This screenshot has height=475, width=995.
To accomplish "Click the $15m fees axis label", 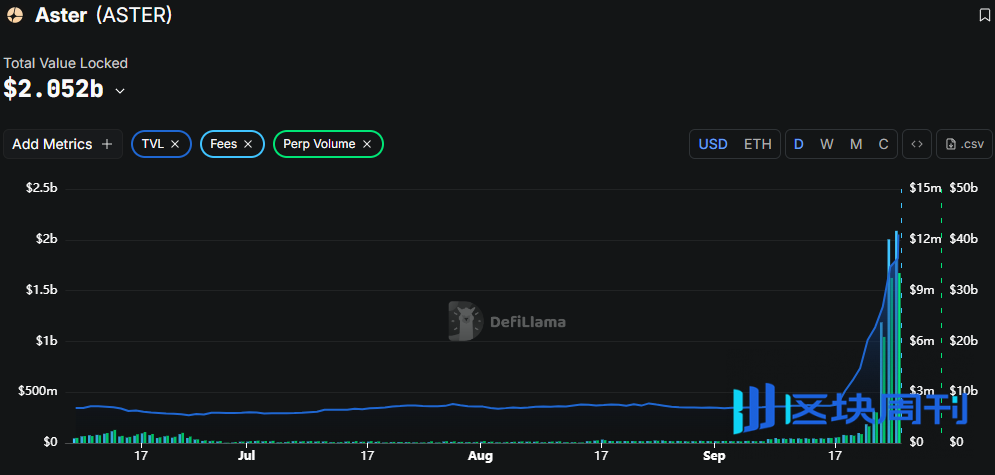I will (925, 187).
